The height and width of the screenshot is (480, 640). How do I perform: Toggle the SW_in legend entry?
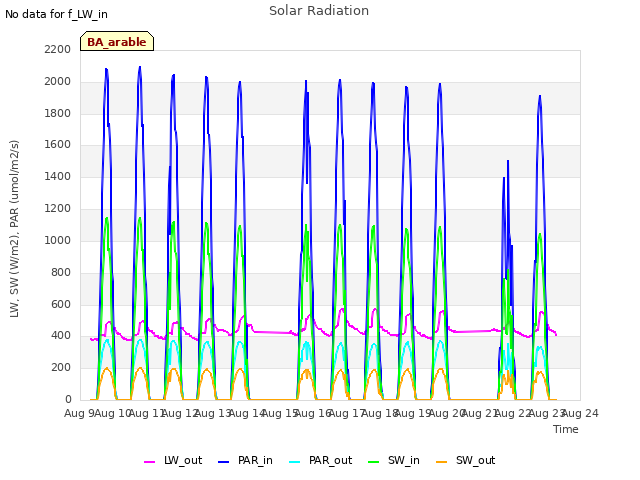(394, 460)
